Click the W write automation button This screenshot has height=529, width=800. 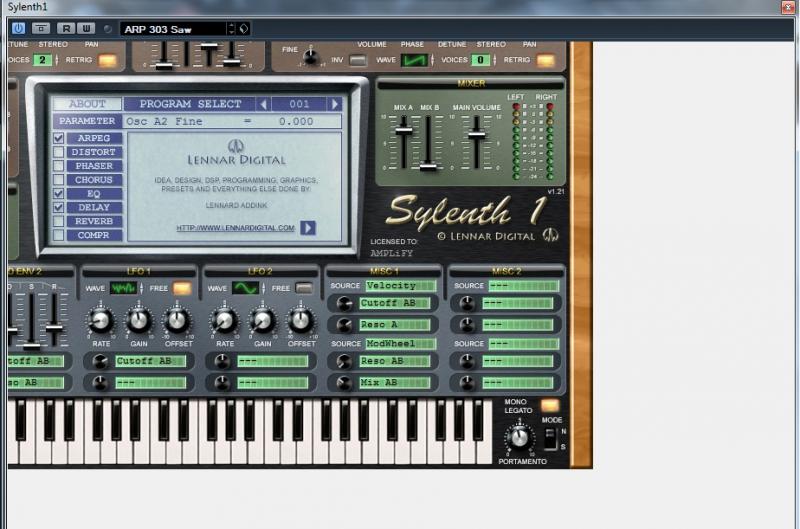coord(86,29)
